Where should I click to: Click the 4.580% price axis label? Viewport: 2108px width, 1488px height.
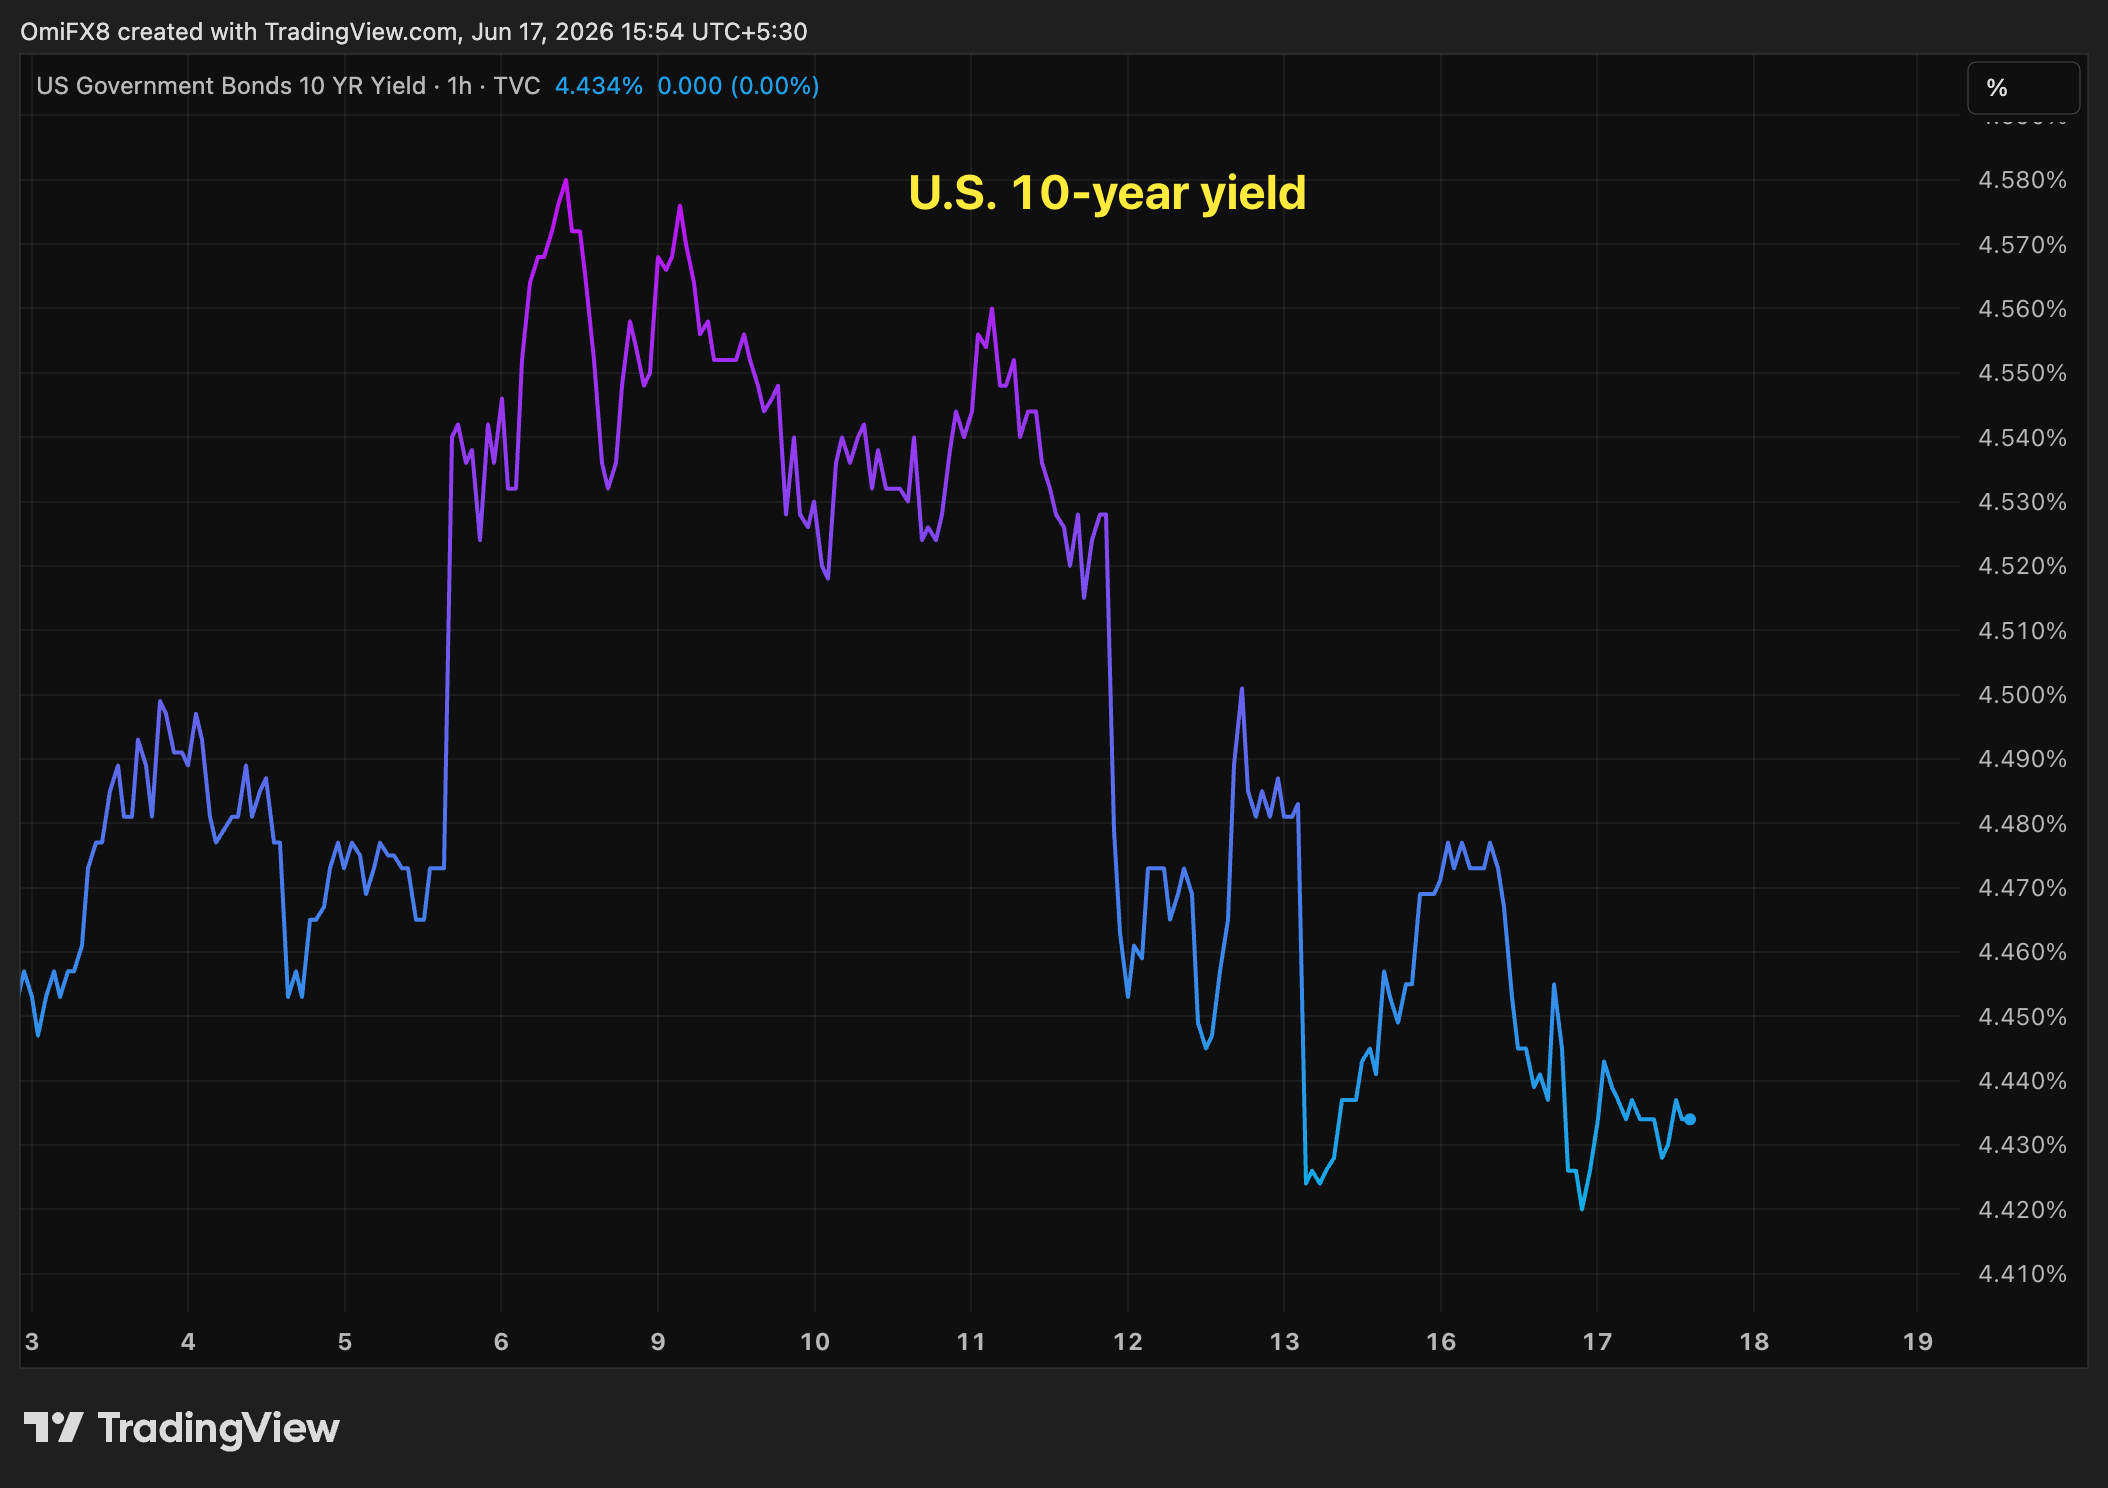click(2022, 180)
